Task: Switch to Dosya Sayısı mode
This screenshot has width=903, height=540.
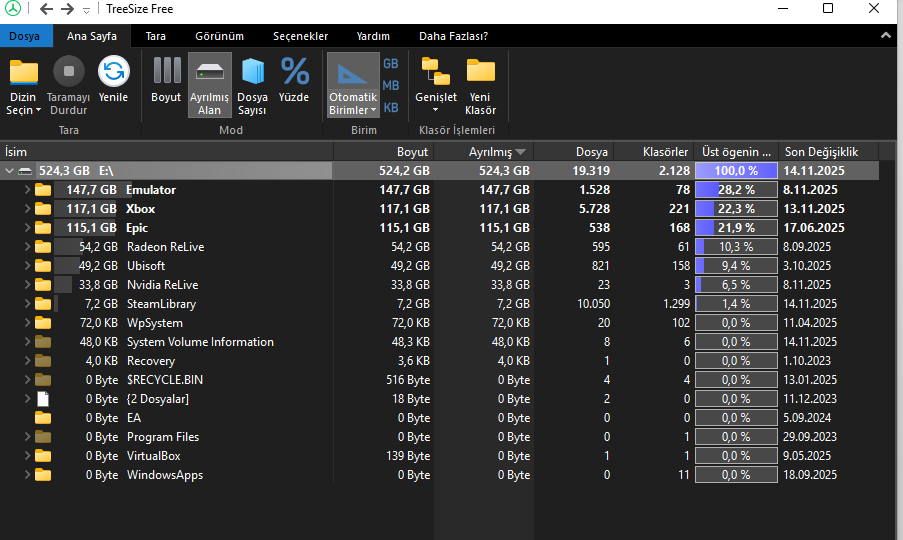Action: click(252, 86)
